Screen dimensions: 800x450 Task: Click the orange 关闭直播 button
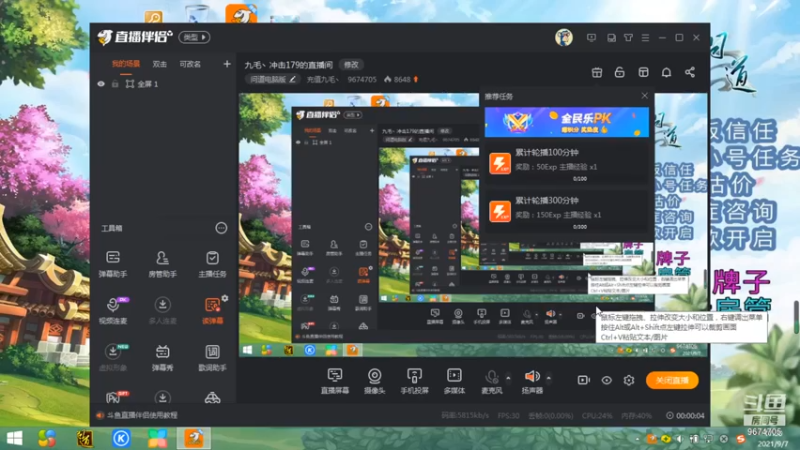pyautogui.click(x=672, y=380)
